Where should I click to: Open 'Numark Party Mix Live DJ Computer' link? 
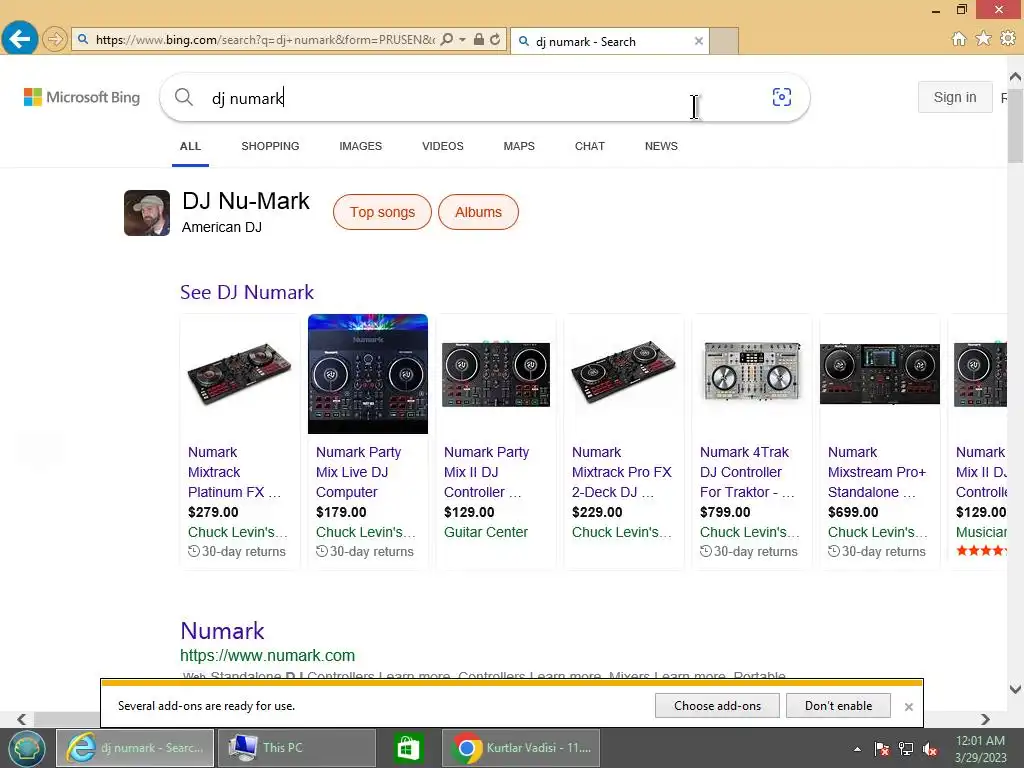point(359,472)
